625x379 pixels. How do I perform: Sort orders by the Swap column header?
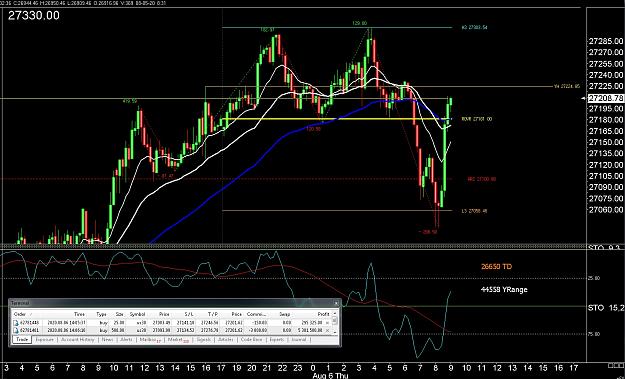[285, 314]
